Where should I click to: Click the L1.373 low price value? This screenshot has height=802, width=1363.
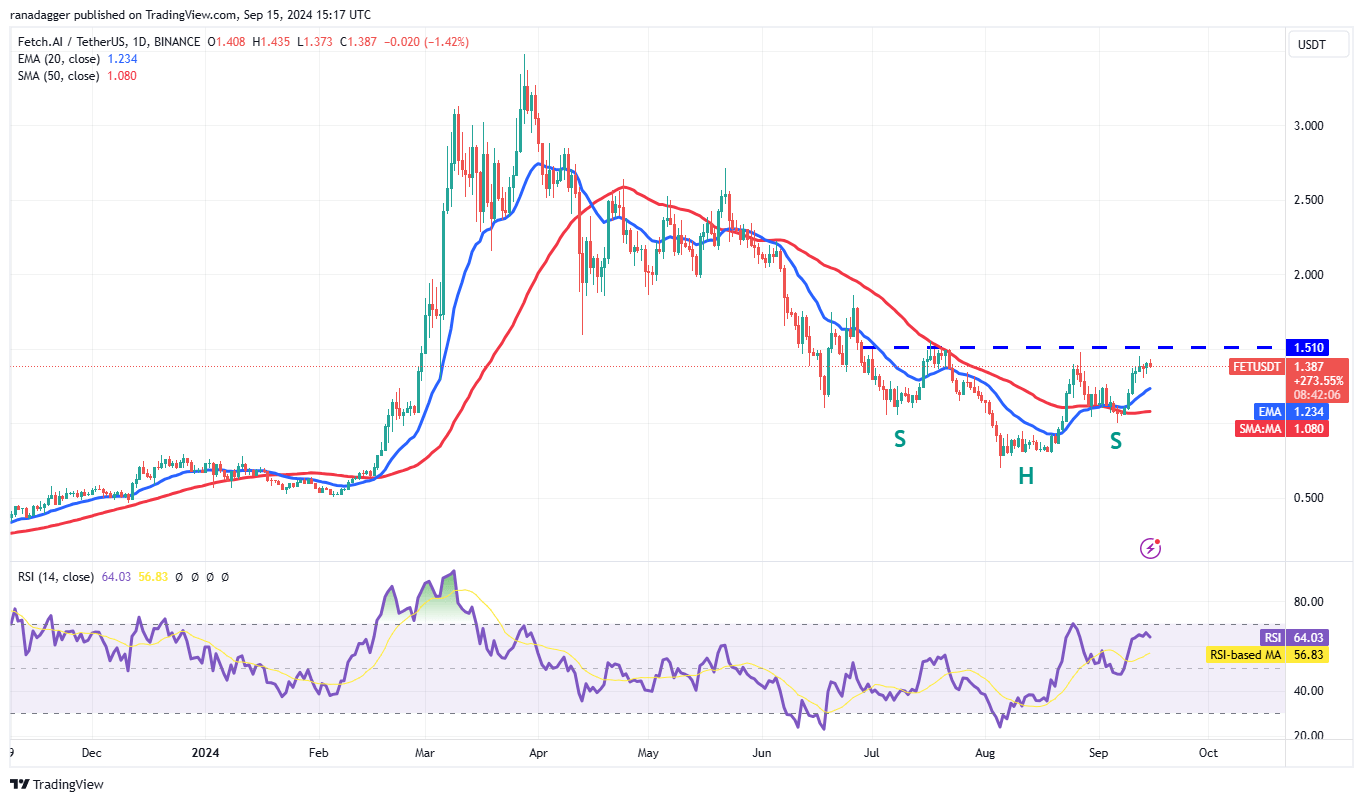point(314,42)
